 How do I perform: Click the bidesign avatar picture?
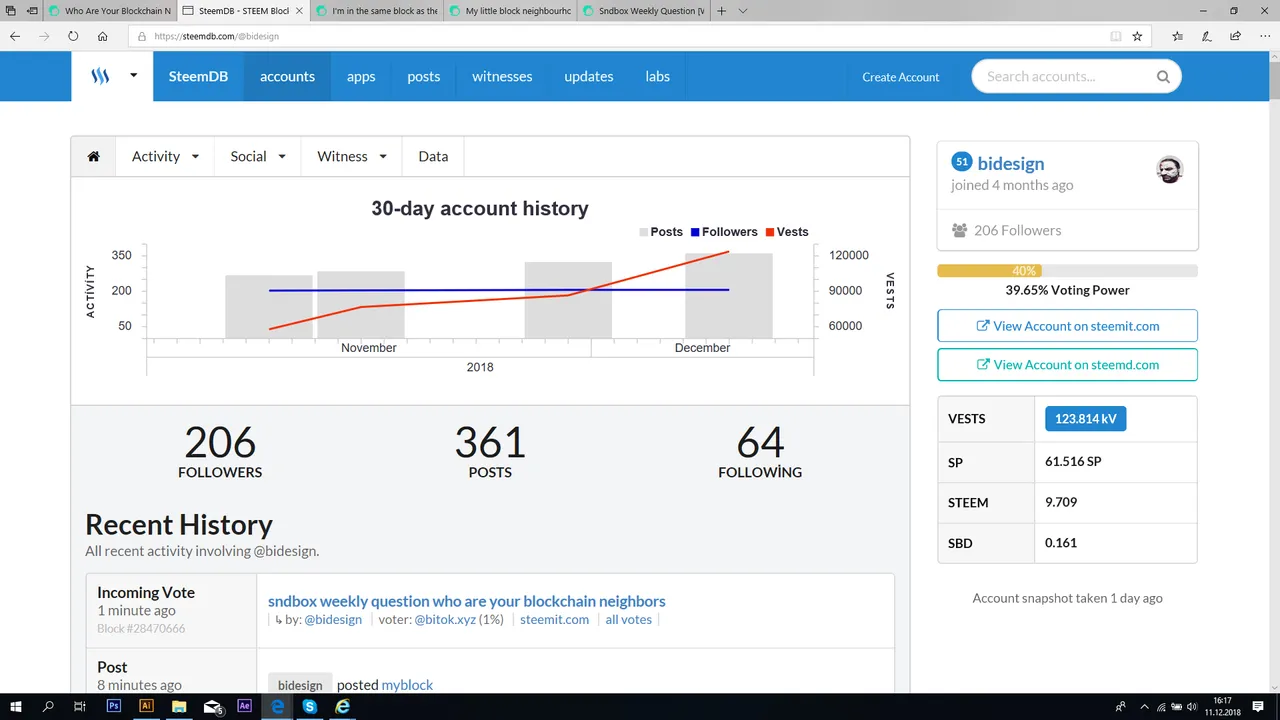pyautogui.click(x=1169, y=170)
